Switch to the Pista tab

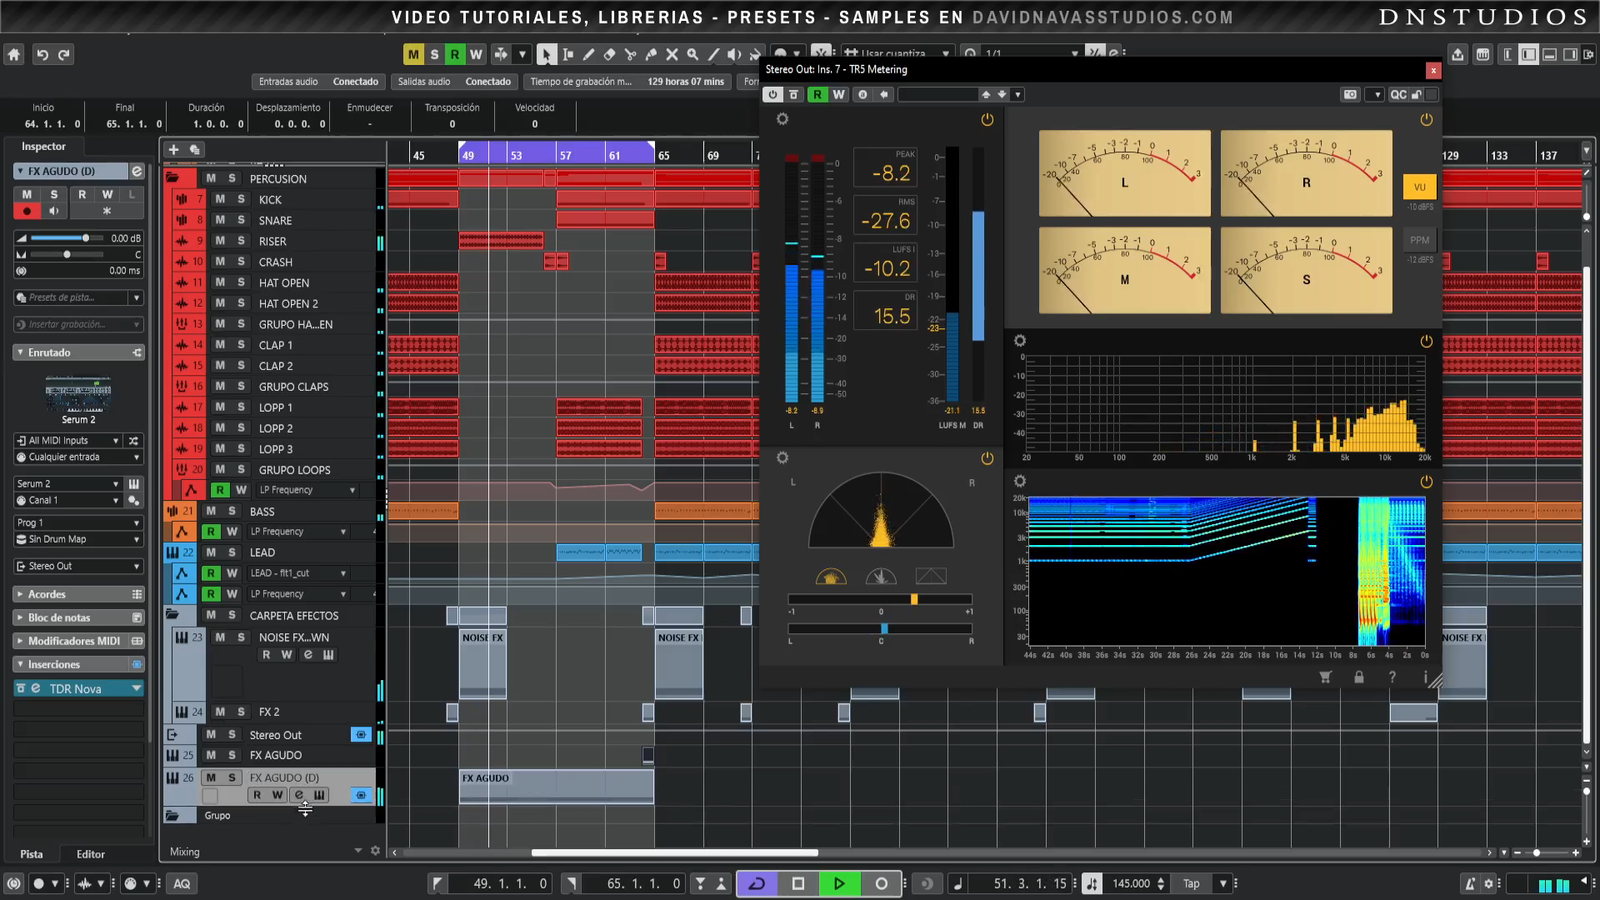point(32,854)
